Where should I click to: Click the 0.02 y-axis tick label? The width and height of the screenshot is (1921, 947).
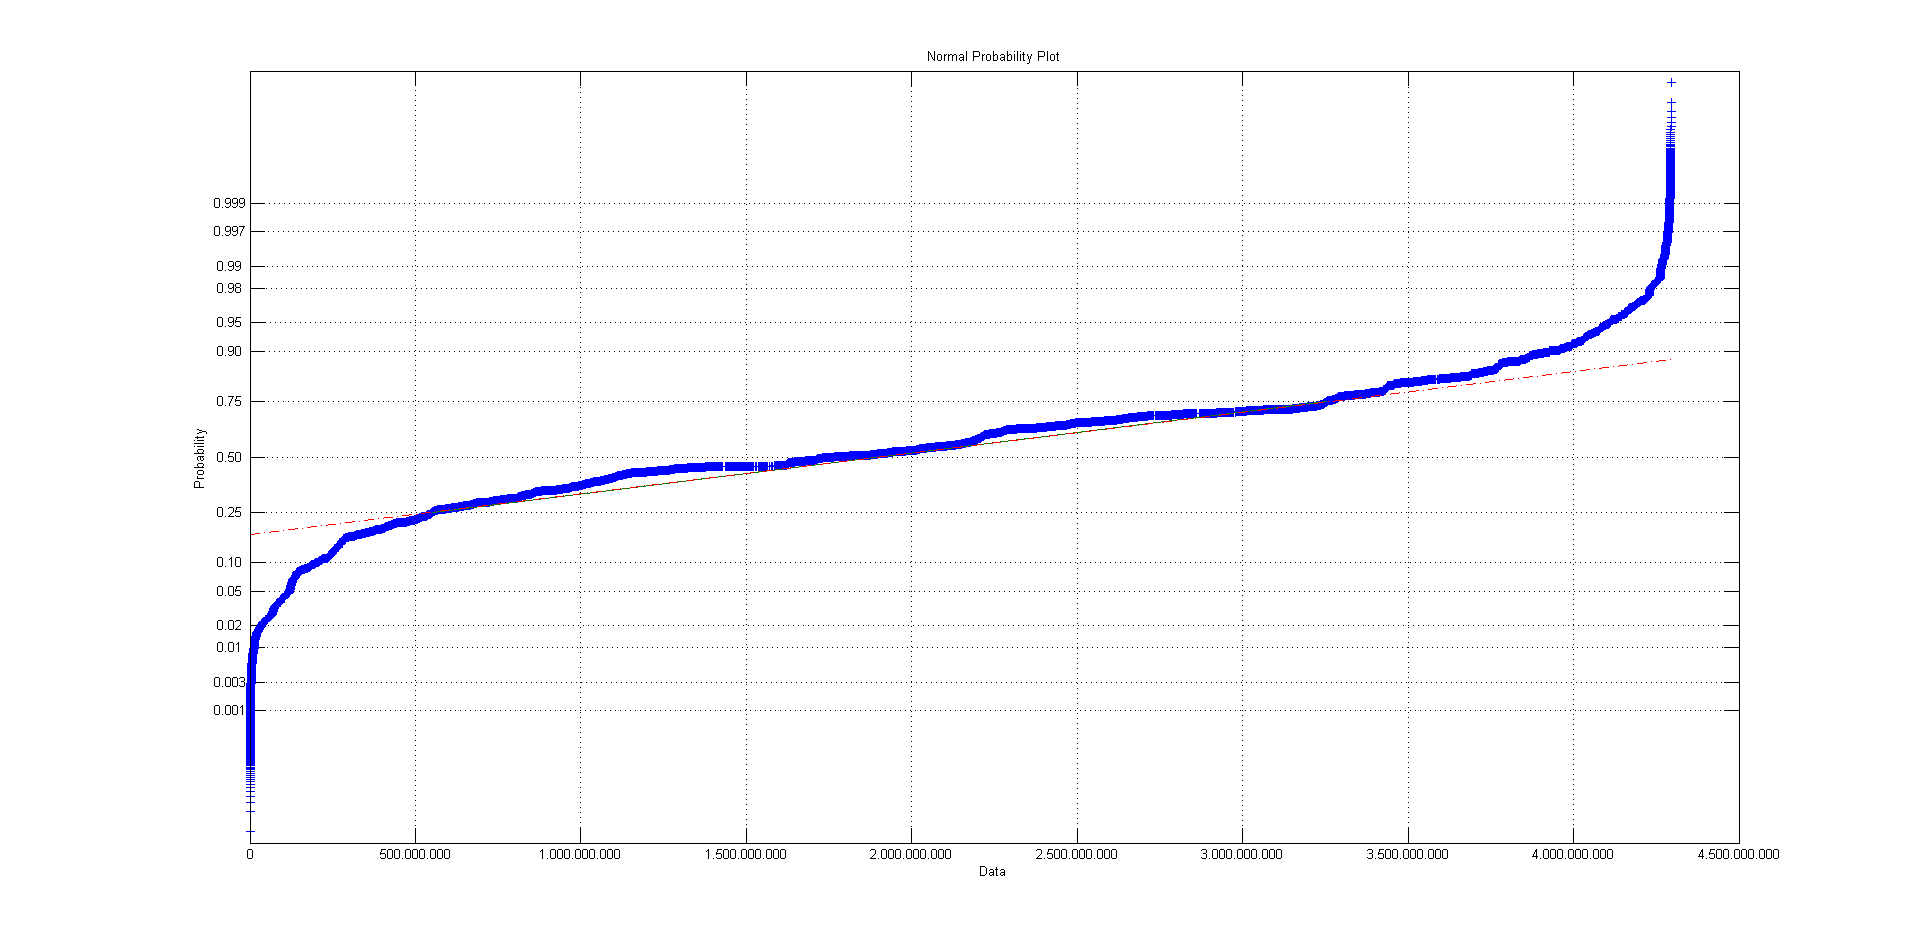tap(229, 625)
